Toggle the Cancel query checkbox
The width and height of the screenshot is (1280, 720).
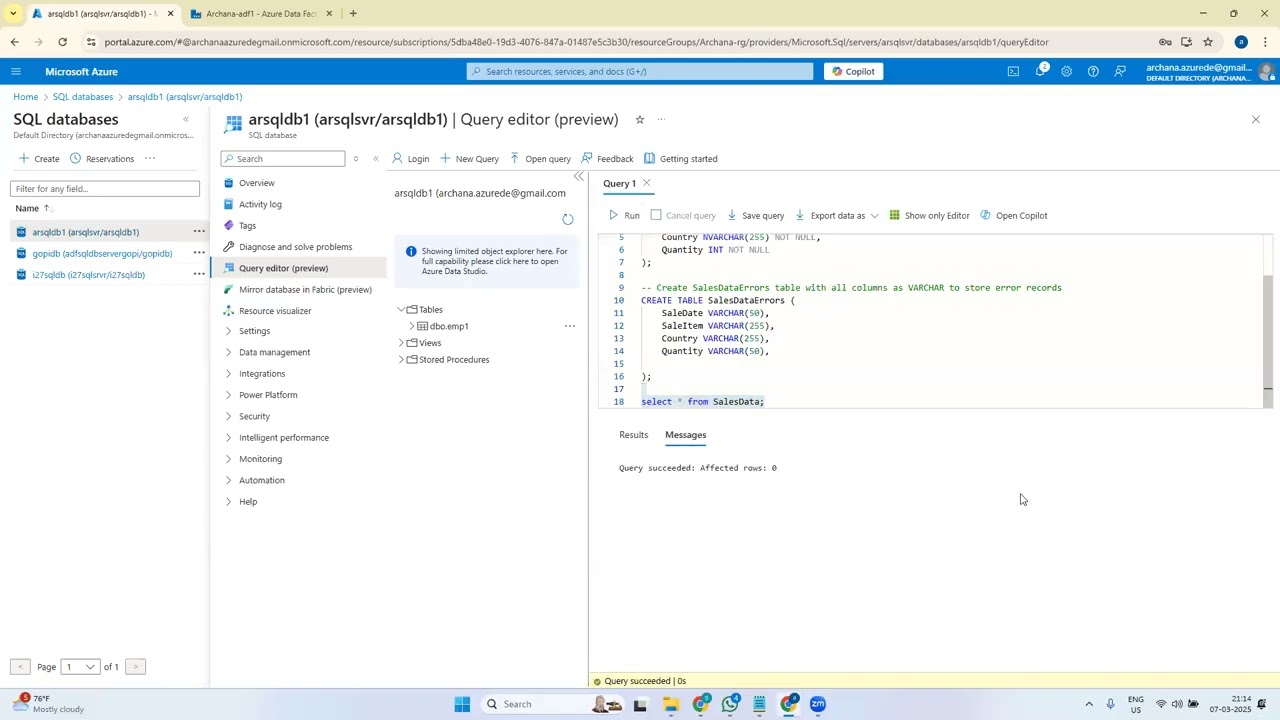point(656,215)
